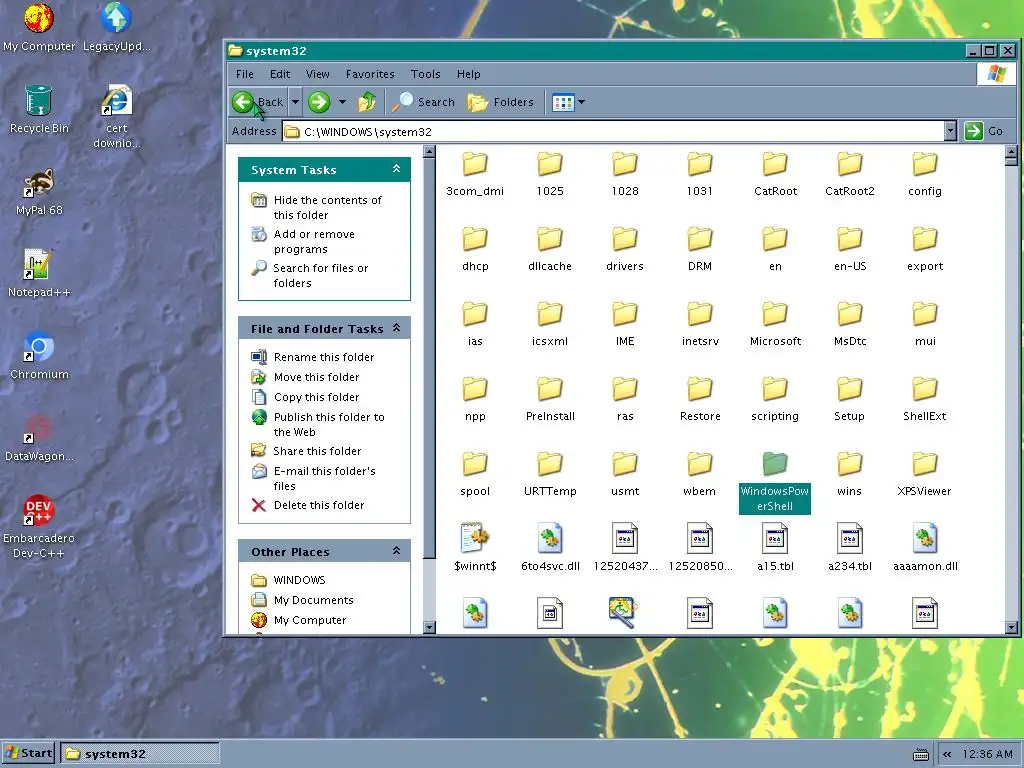
Task: Select the scripting folder
Action: (775, 399)
